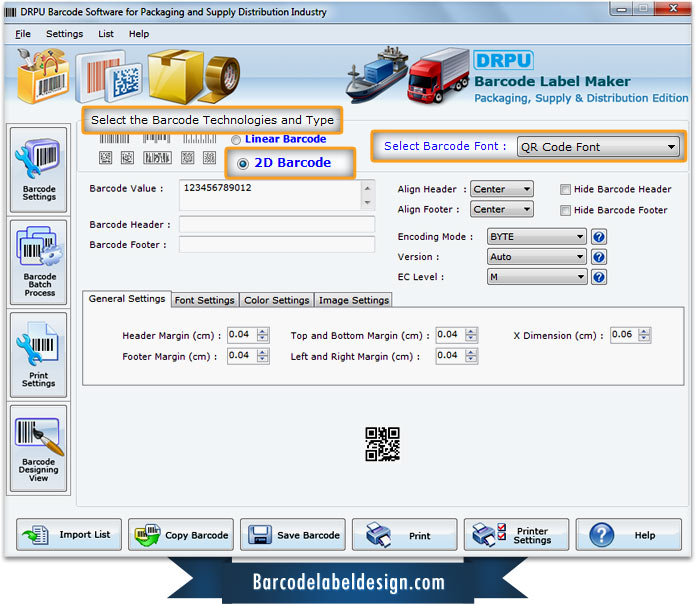This screenshot has height=604, width=696.
Task: Open Barcode Designing View sidebar icon
Action: coord(39,448)
